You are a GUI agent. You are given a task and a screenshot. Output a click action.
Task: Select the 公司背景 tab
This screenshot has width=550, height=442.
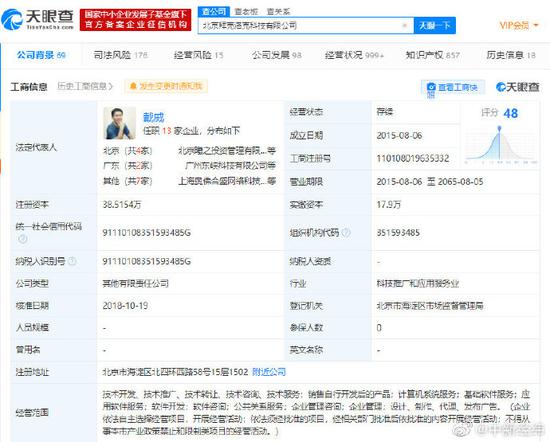pos(41,55)
